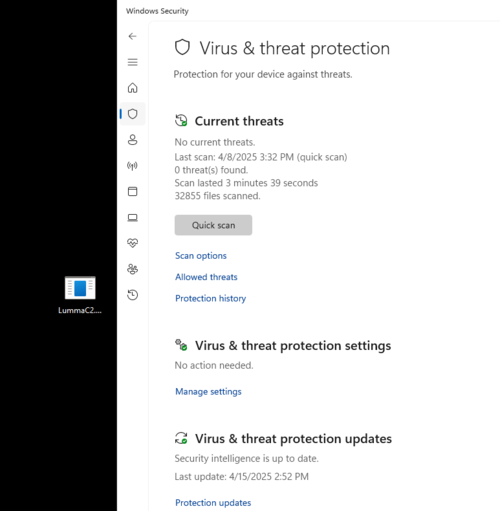
Task: Click '32855 files scanned.' text
Action: tap(217, 196)
